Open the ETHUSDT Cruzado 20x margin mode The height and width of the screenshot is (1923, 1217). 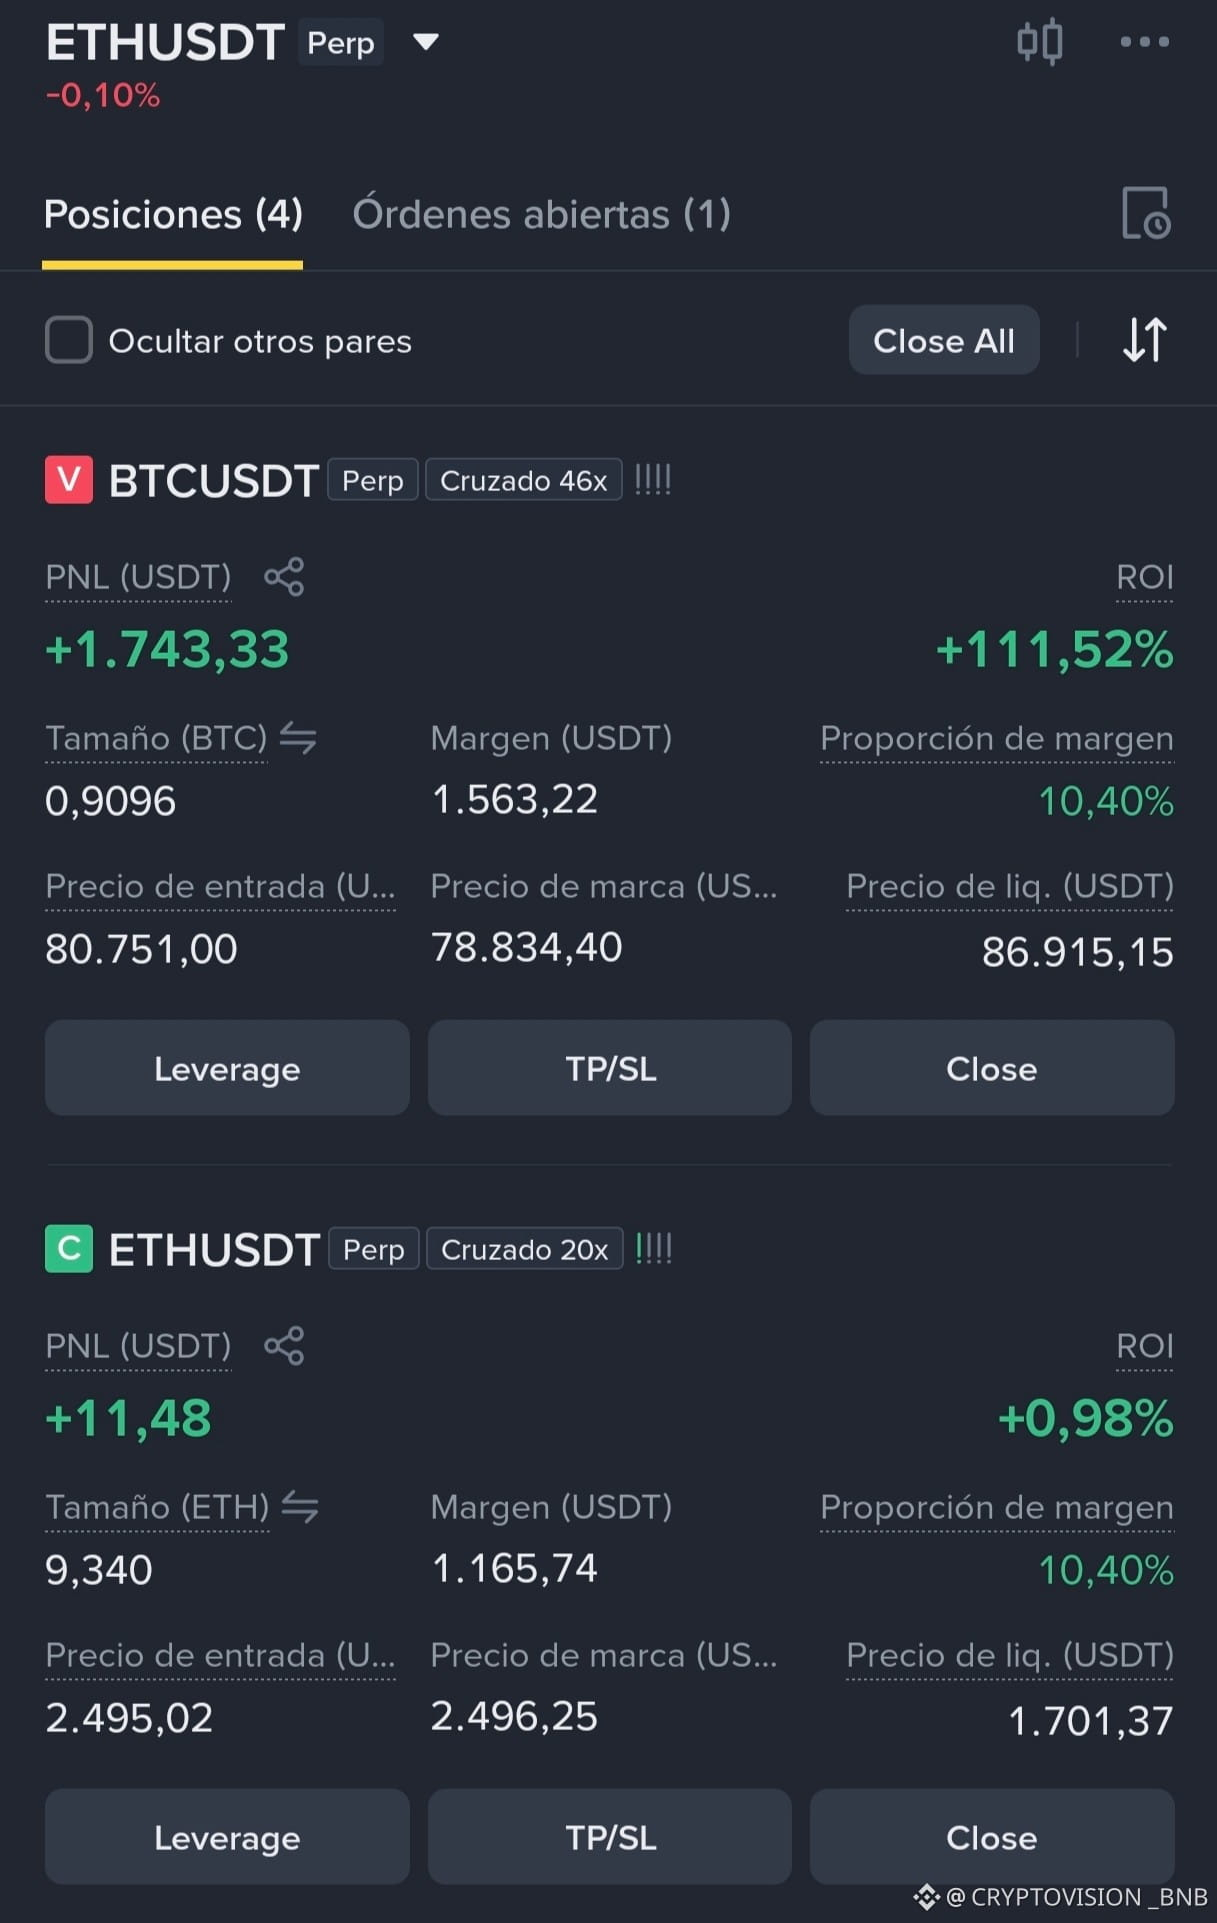coord(524,1249)
